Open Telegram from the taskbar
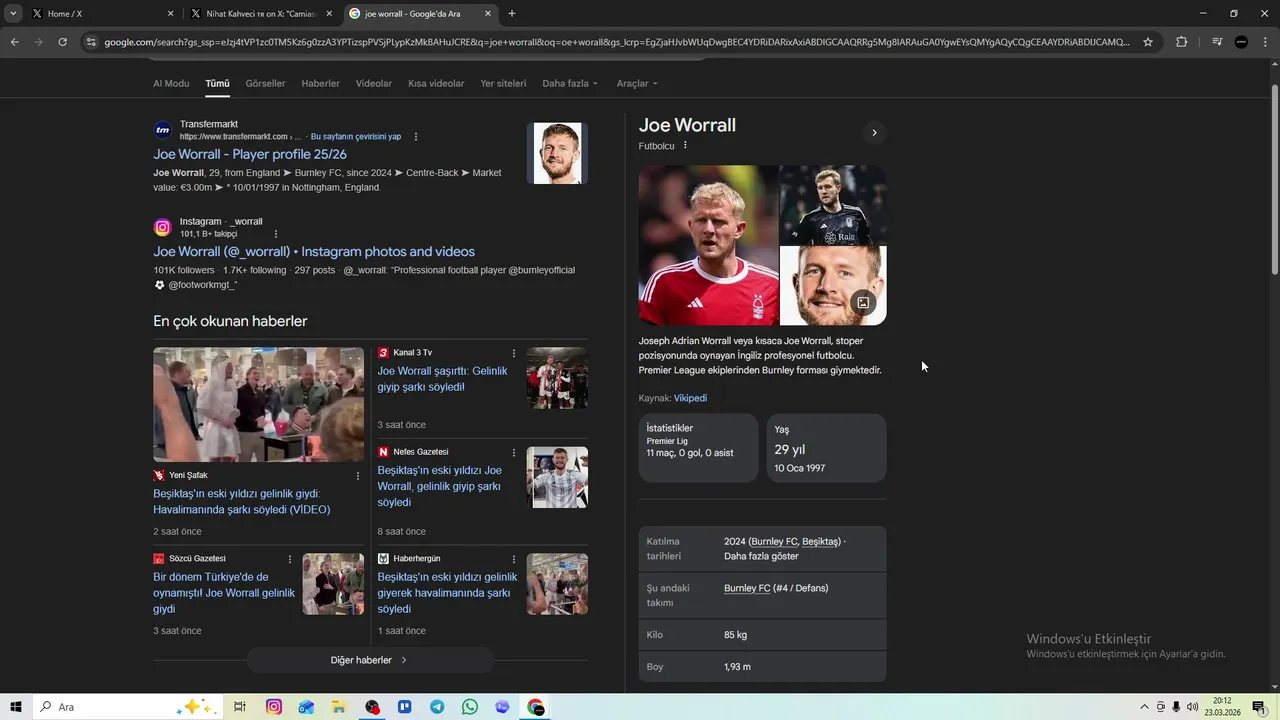 pyautogui.click(x=437, y=707)
